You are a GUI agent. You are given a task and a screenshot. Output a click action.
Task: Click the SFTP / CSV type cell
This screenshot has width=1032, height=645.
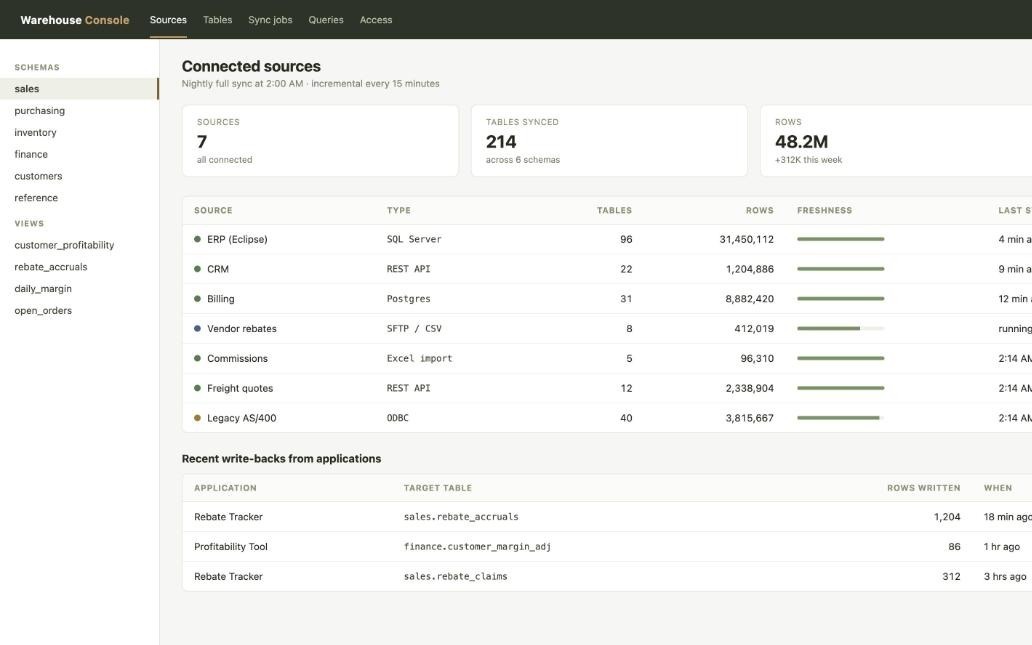[x=414, y=328]
